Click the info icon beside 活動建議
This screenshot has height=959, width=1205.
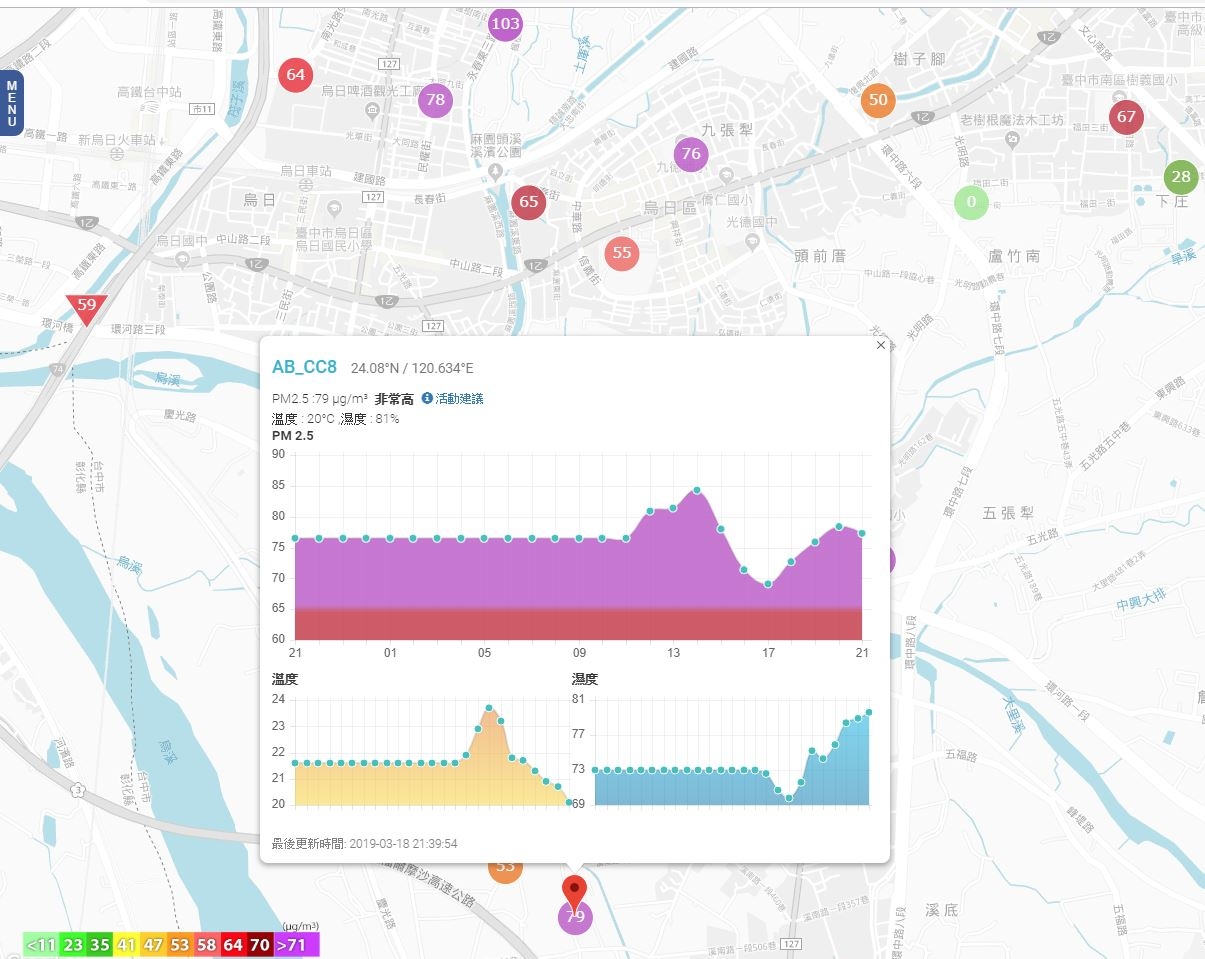(x=427, y=398)
